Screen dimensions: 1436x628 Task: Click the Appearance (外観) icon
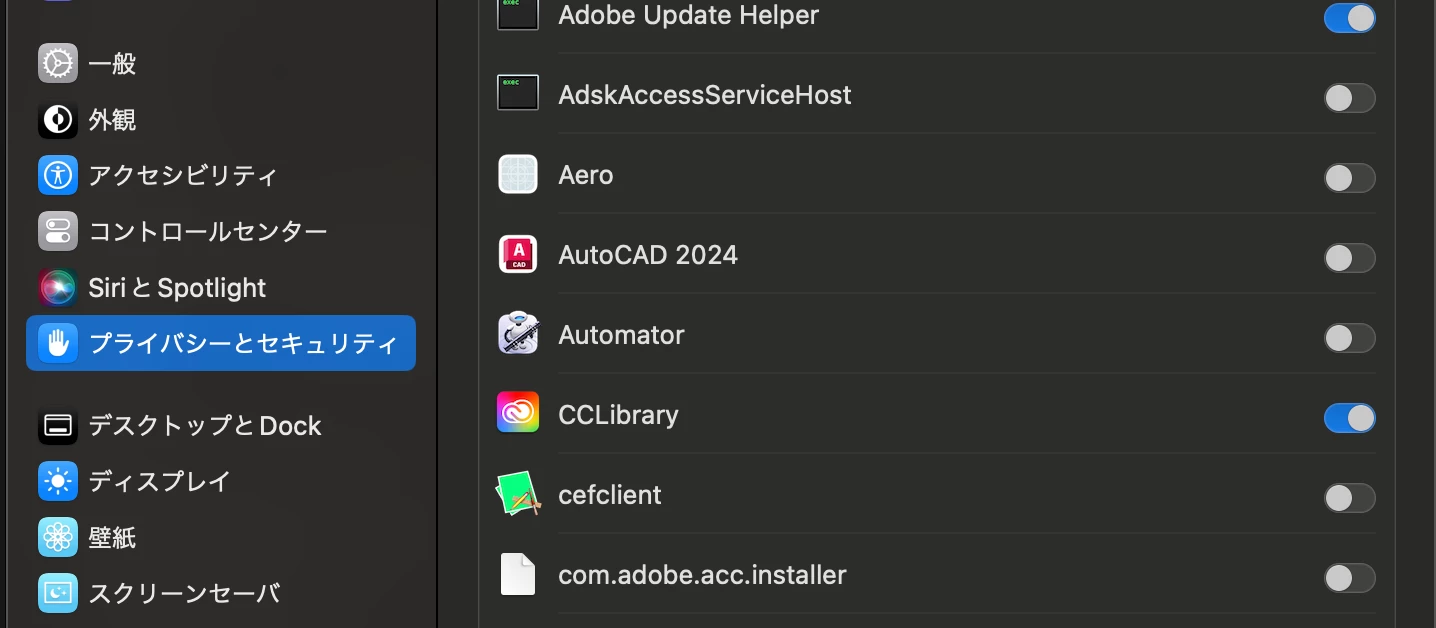pyautogui.click(x=58, y=120)
